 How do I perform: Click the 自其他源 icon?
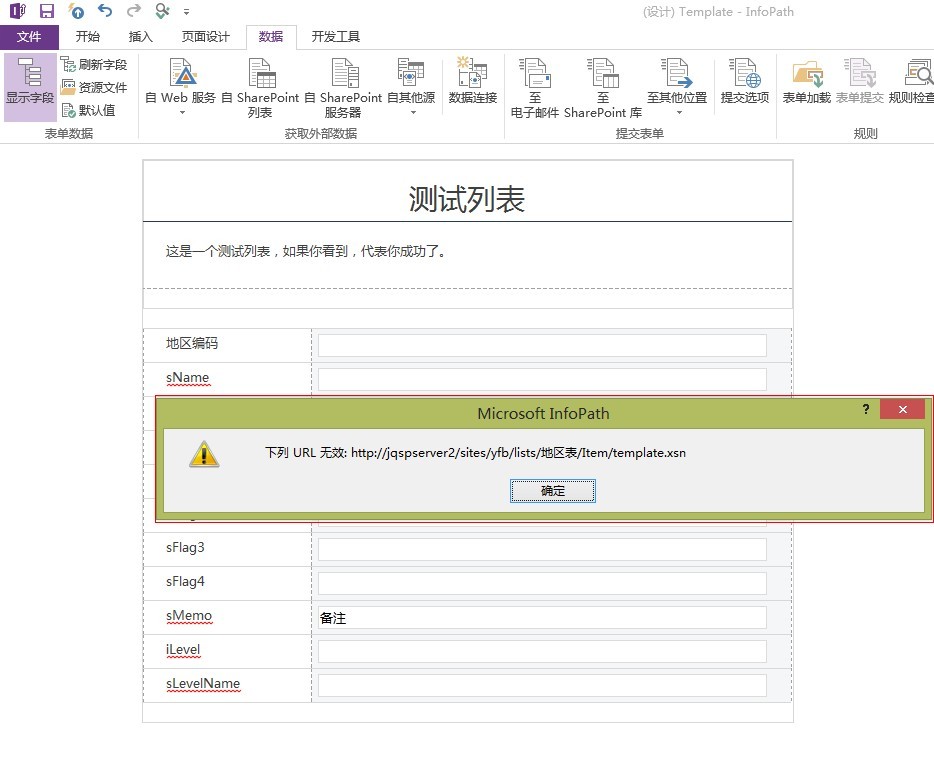(x=411, y=71)
